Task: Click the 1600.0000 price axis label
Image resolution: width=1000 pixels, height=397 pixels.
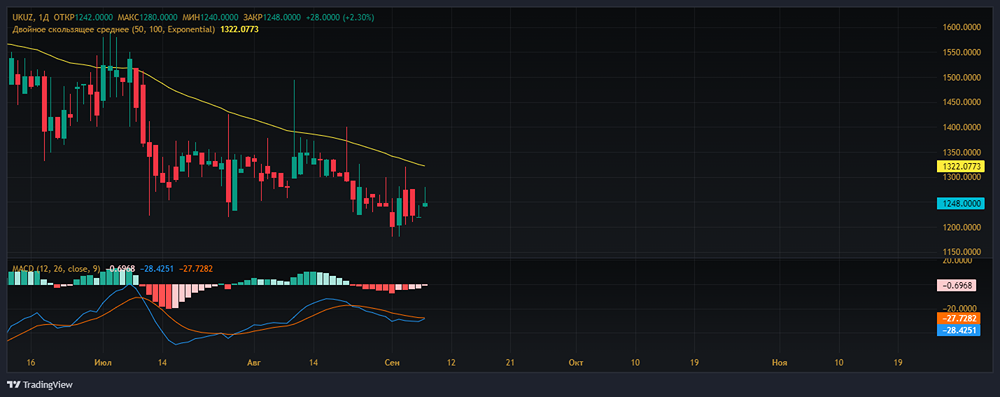Action: click(961, 27)
